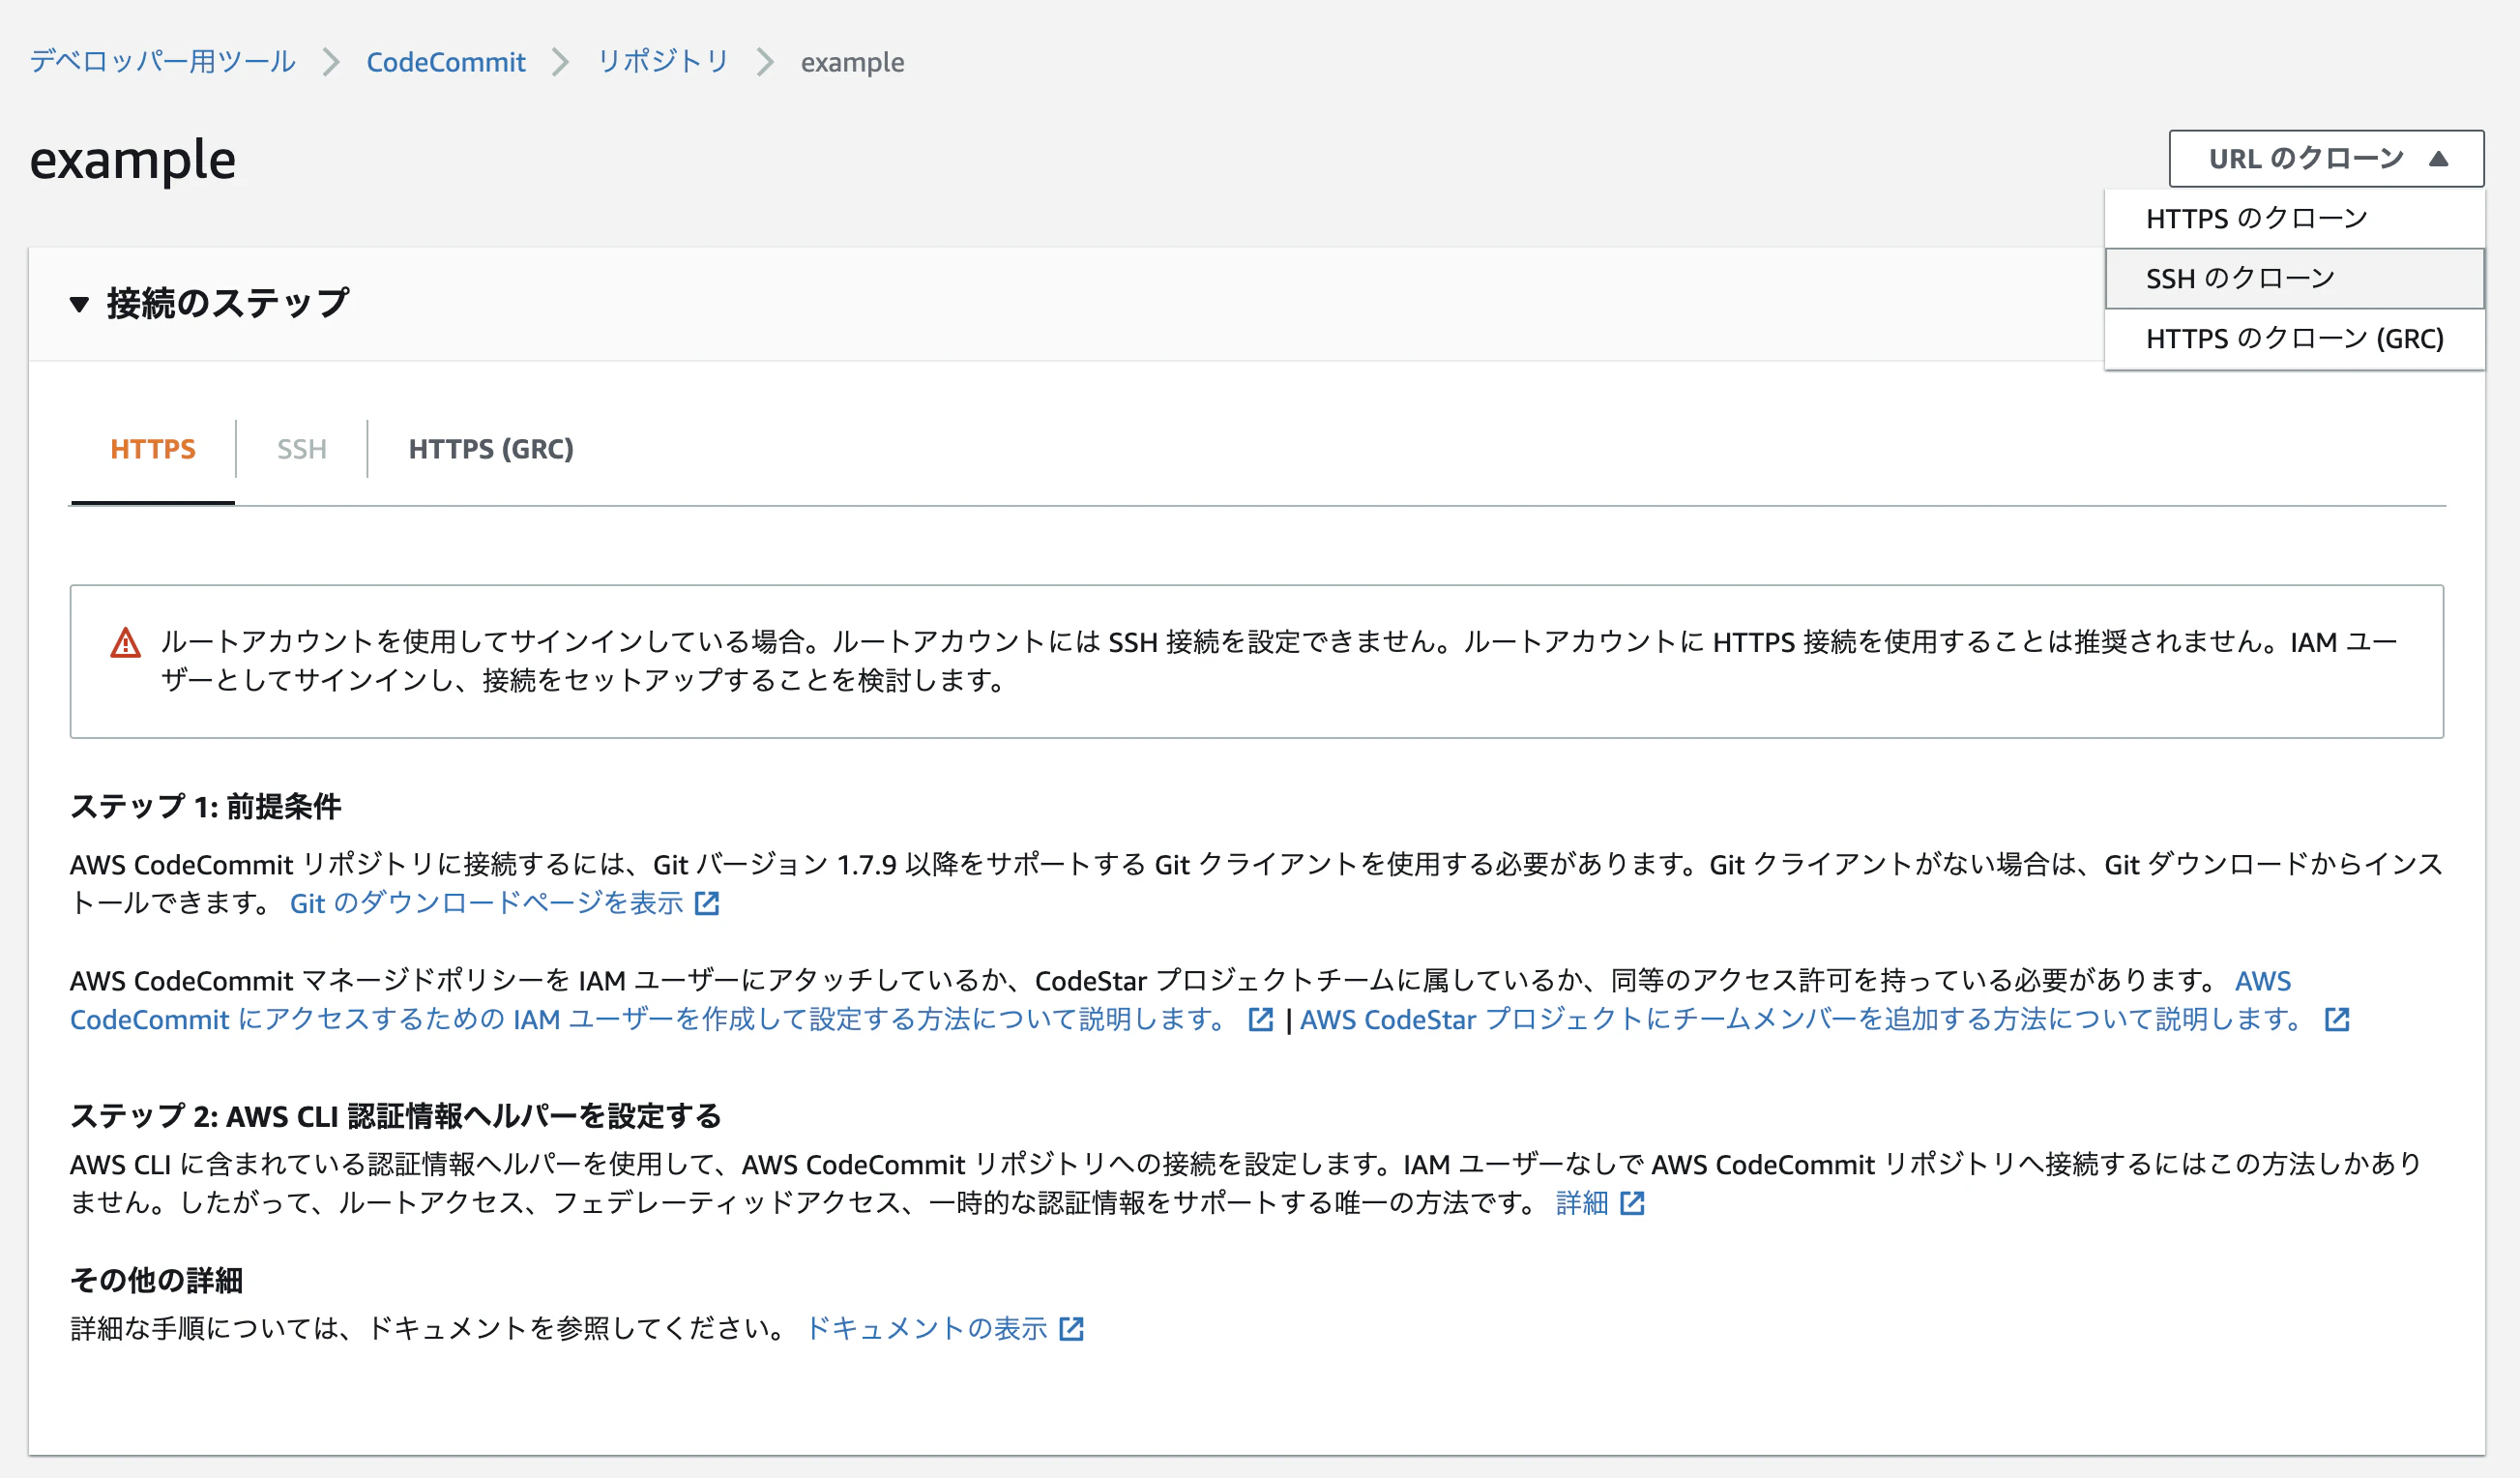Switch to the HTTPS tab
2520x1478 pixels.
pyautogui.click(x=153, y=449)
